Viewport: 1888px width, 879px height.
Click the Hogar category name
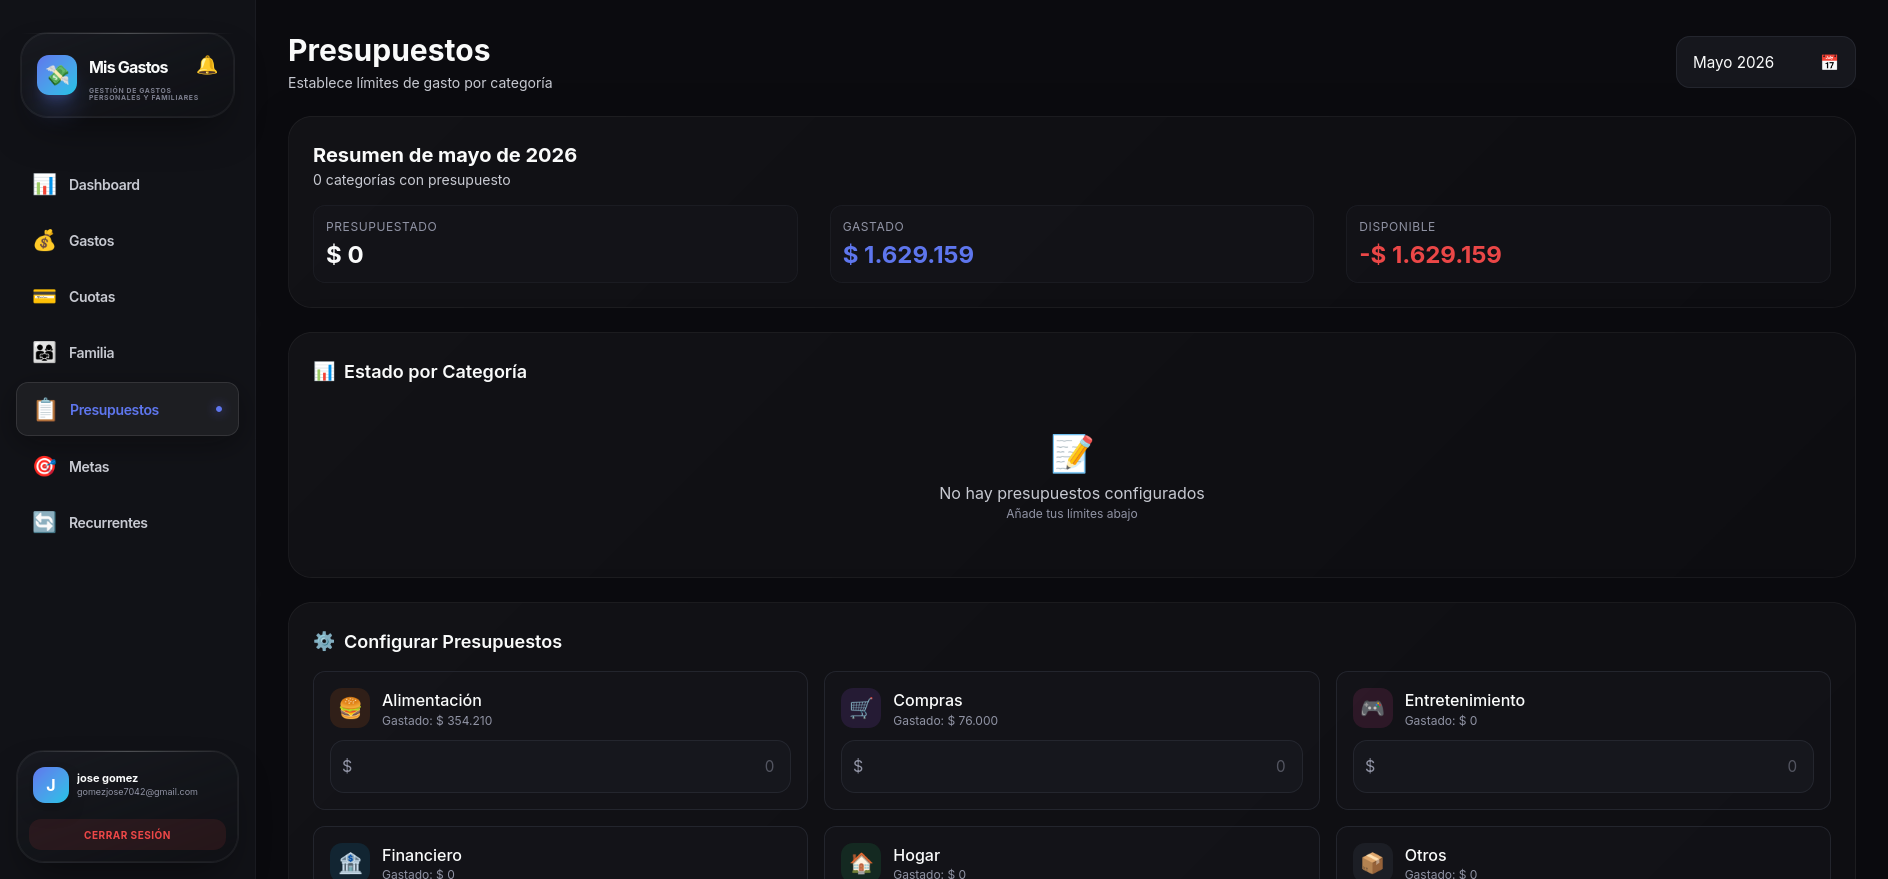click(x=916, y=855)
